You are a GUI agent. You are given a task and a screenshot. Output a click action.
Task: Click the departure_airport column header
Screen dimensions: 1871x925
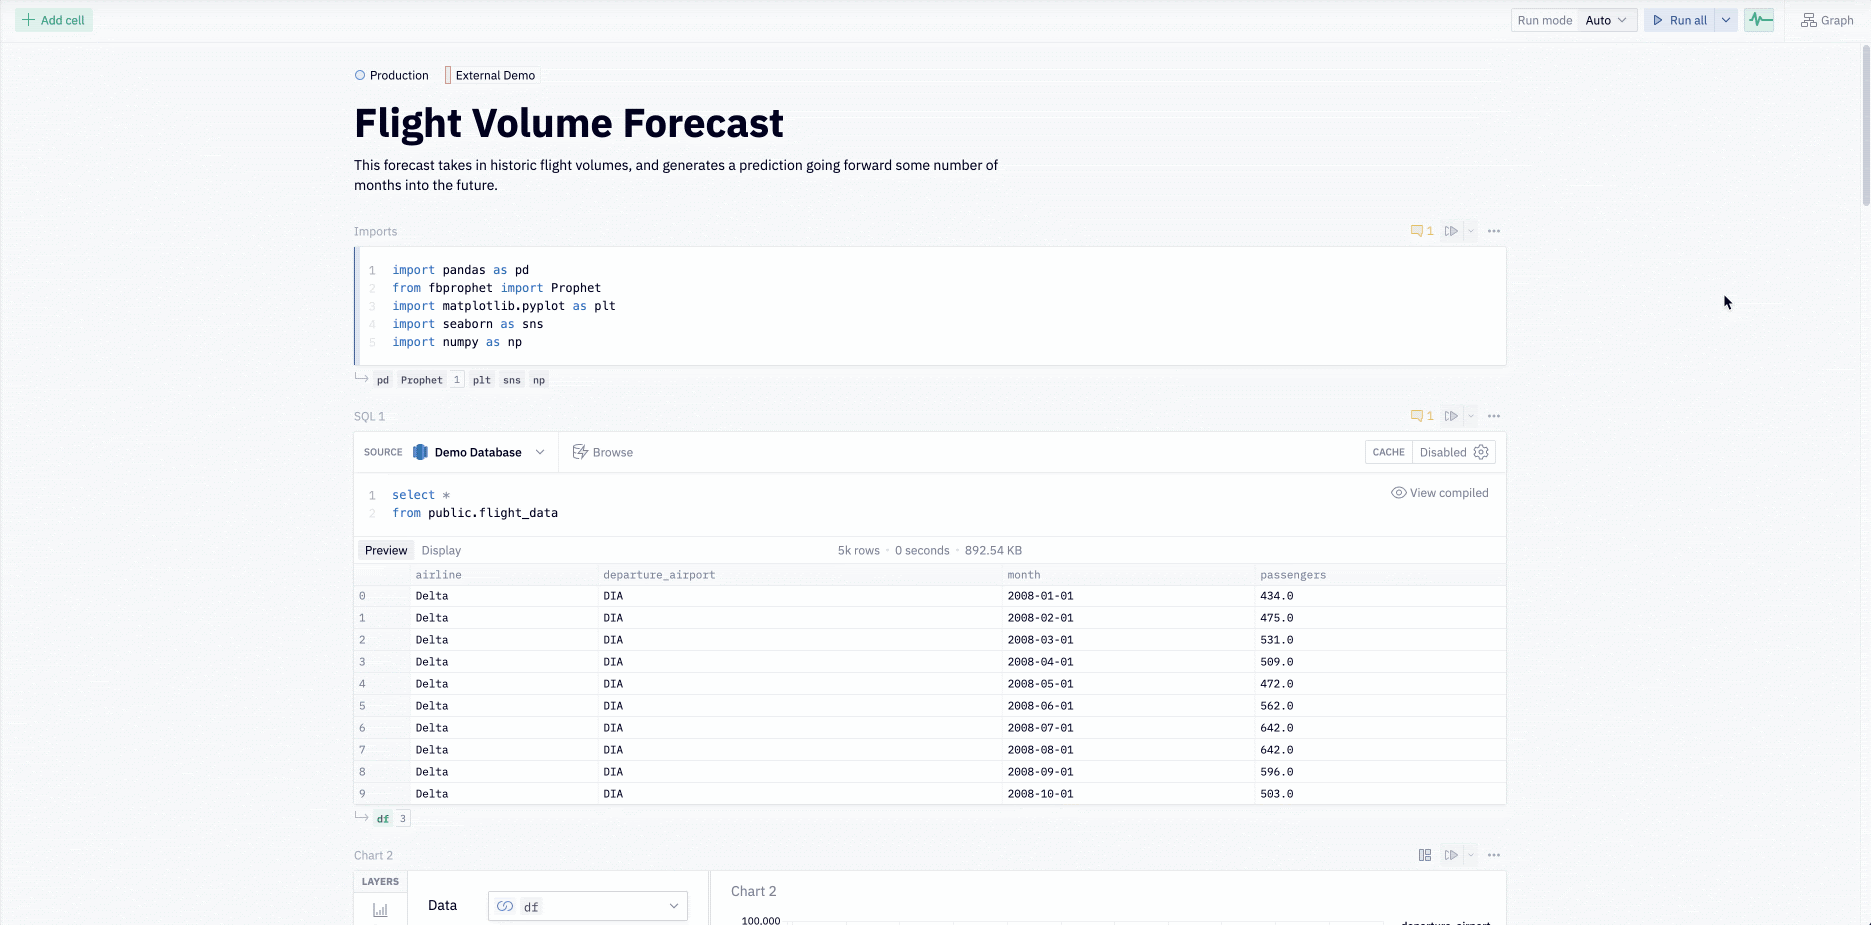[799, 575]
